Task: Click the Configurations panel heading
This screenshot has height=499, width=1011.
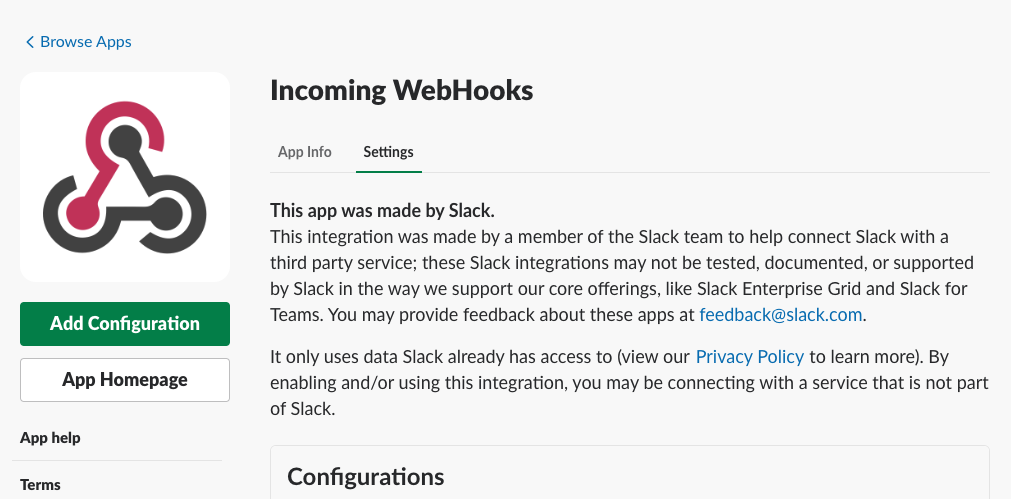Action: coord(366,476)
